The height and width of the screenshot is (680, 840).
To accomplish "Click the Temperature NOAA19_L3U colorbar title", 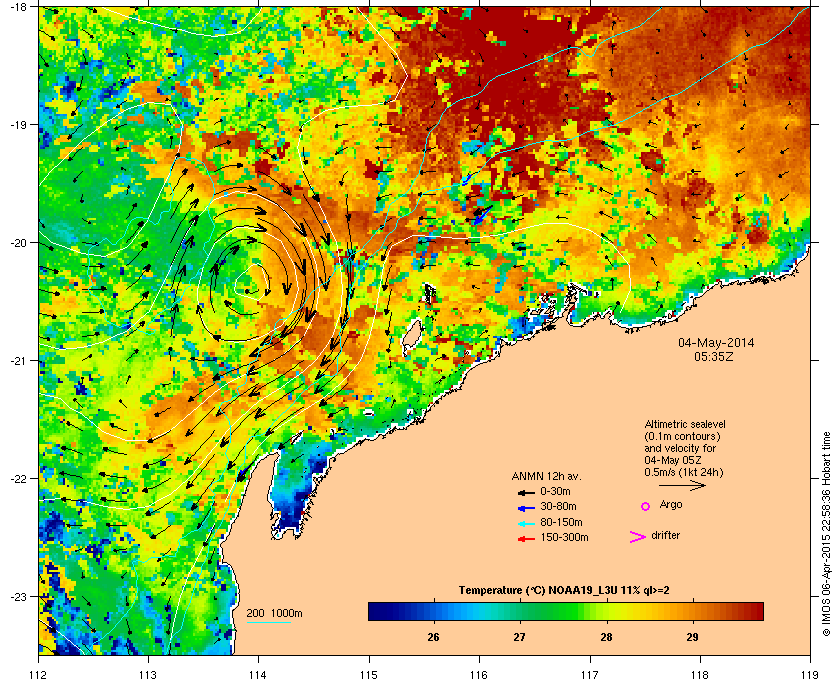I will pyautogui.click(x=564, y=591).
